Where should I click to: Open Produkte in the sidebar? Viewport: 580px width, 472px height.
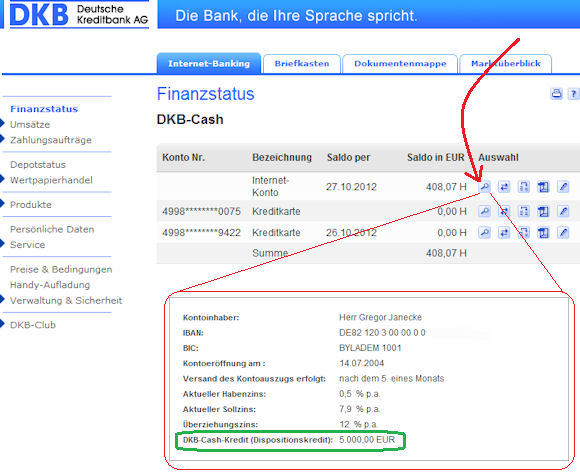(31, 205)
